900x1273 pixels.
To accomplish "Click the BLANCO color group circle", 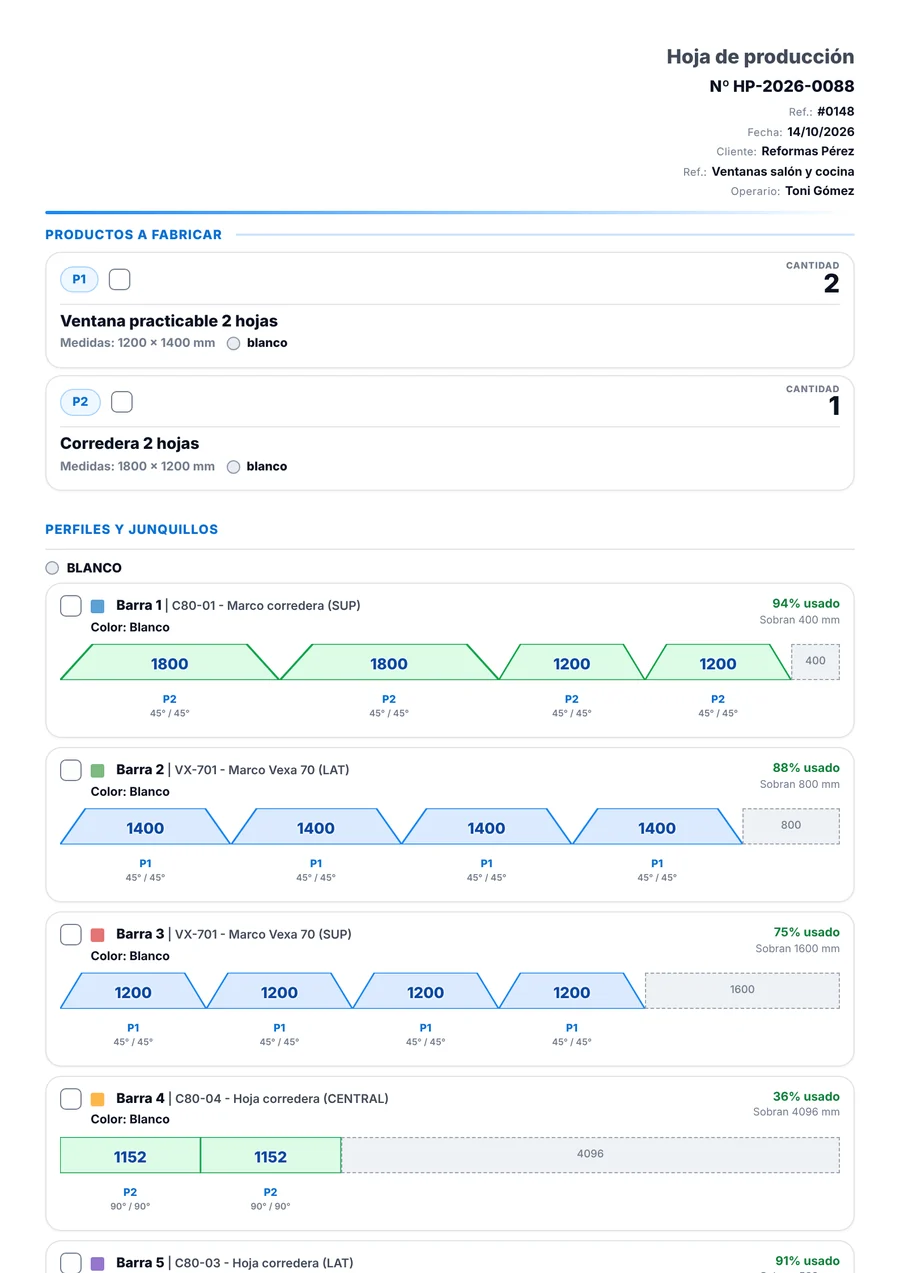I will click(x=52, y=568).
